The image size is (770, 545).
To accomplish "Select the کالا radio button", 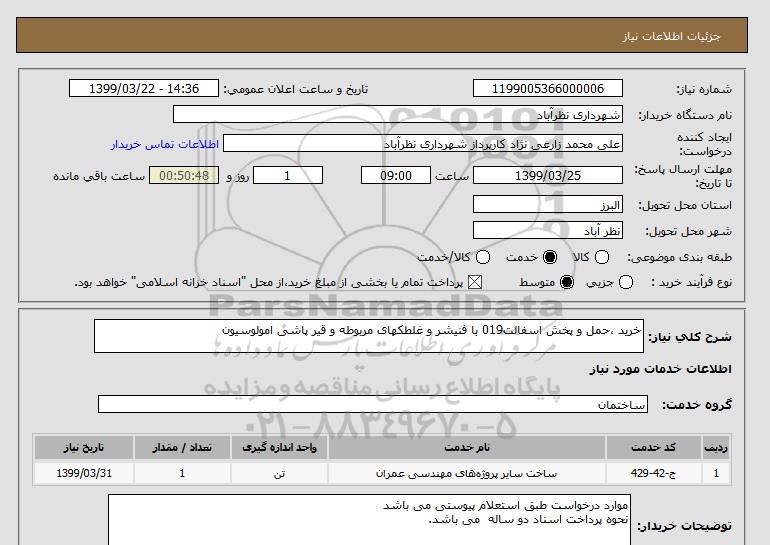I will pyautogui.click(x=602, y=257).
